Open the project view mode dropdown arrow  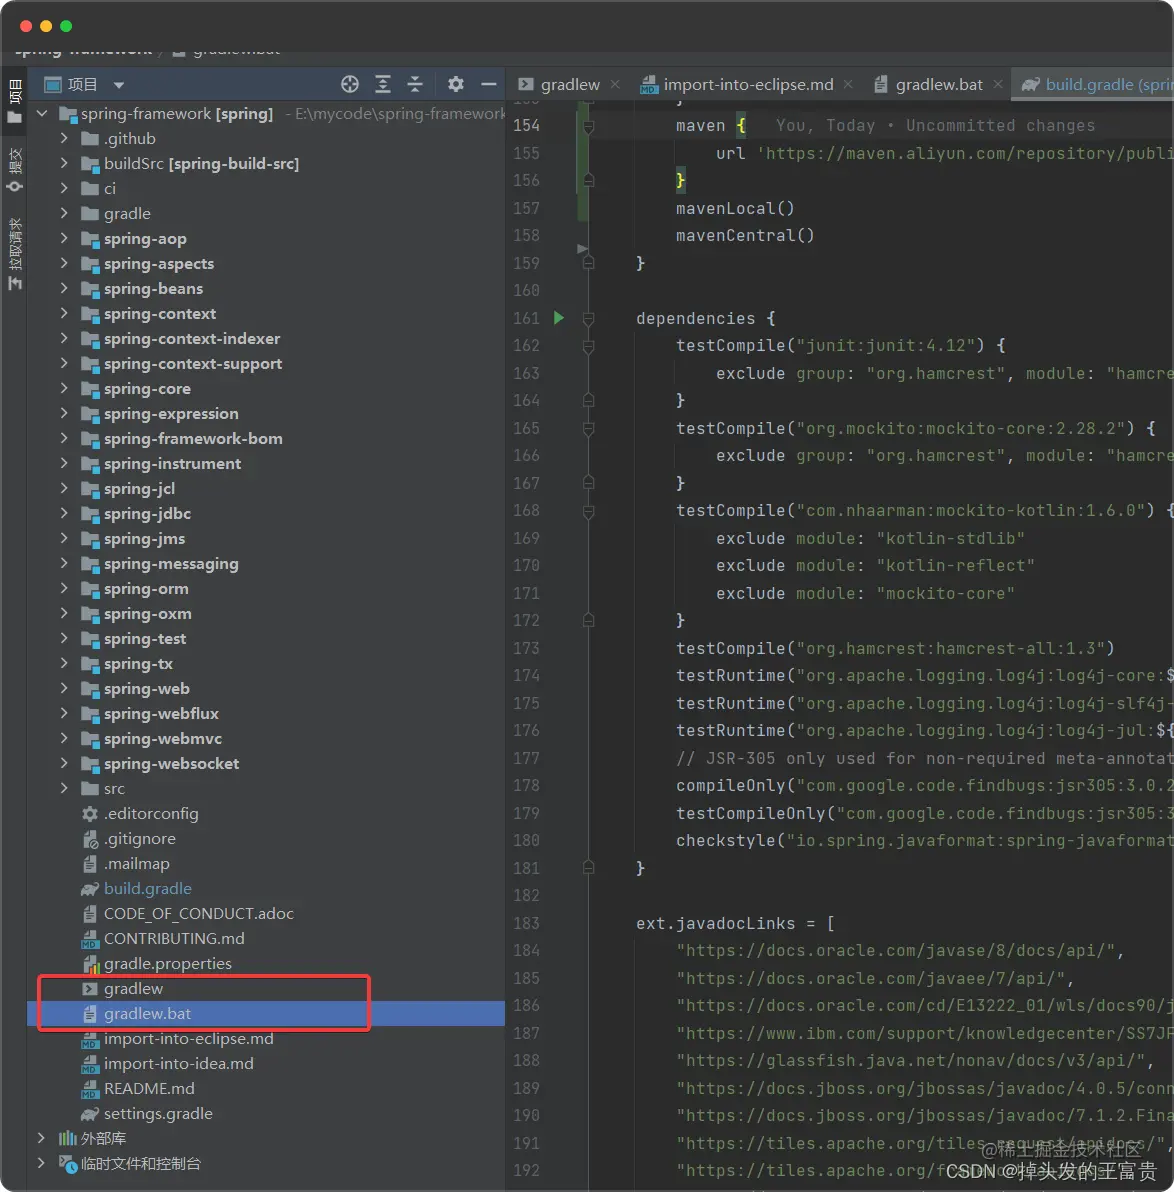tap(119, 85)
